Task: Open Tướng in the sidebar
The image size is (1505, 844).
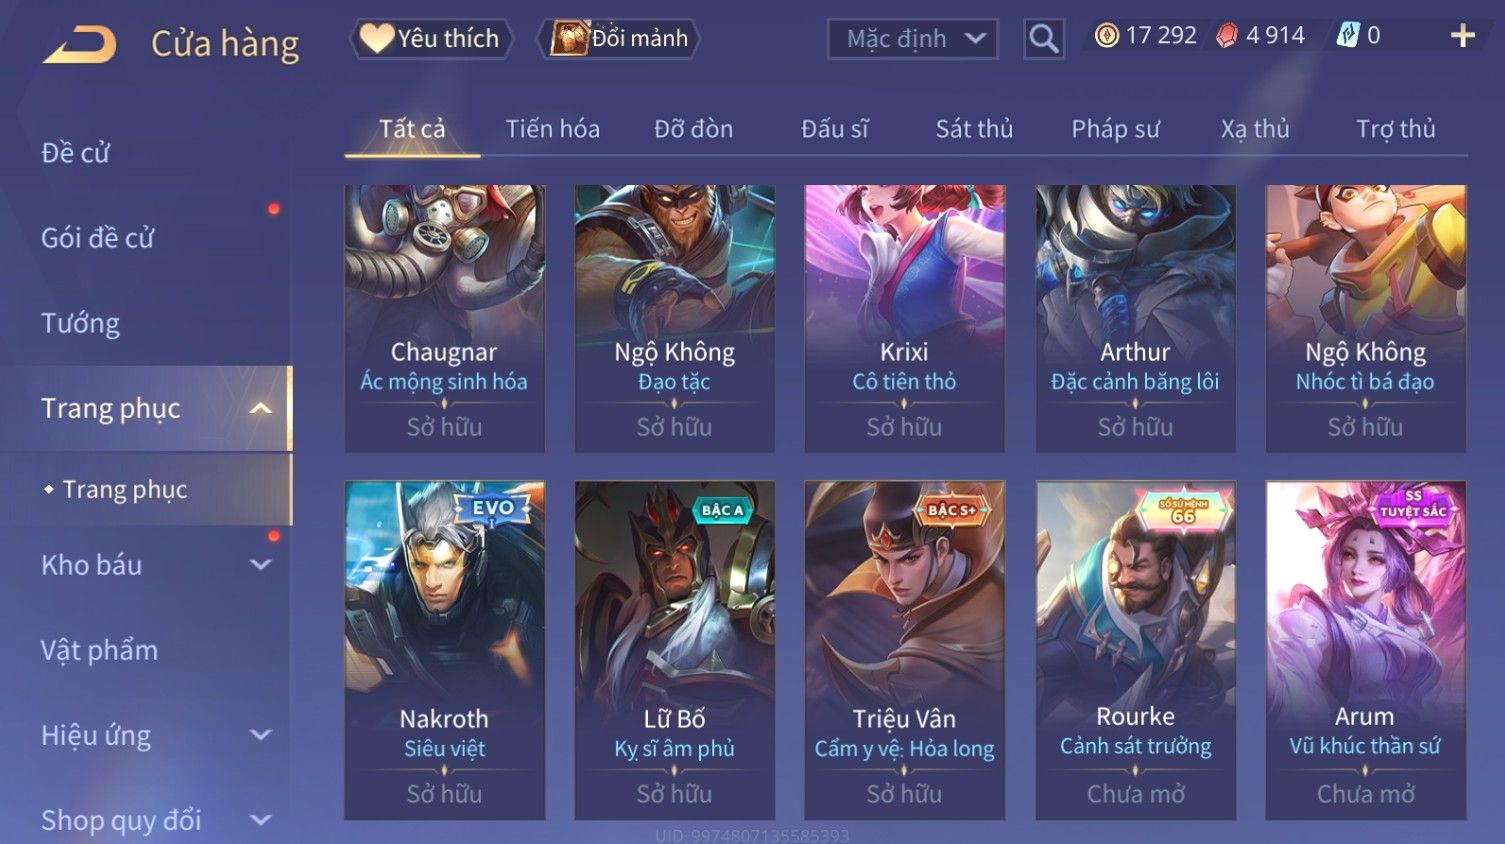Action: coord(80,323)
